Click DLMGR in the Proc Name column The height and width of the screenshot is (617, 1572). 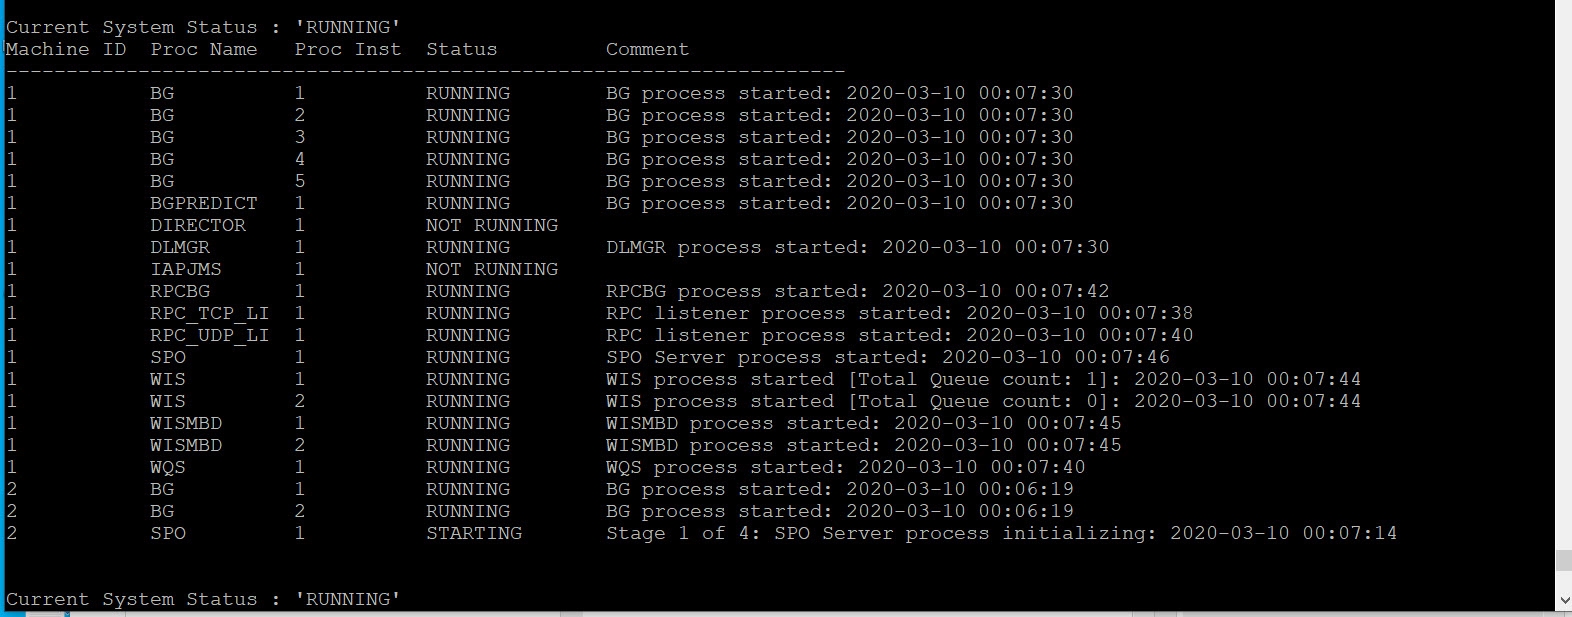pyautogui.click(x=180, y=247)
